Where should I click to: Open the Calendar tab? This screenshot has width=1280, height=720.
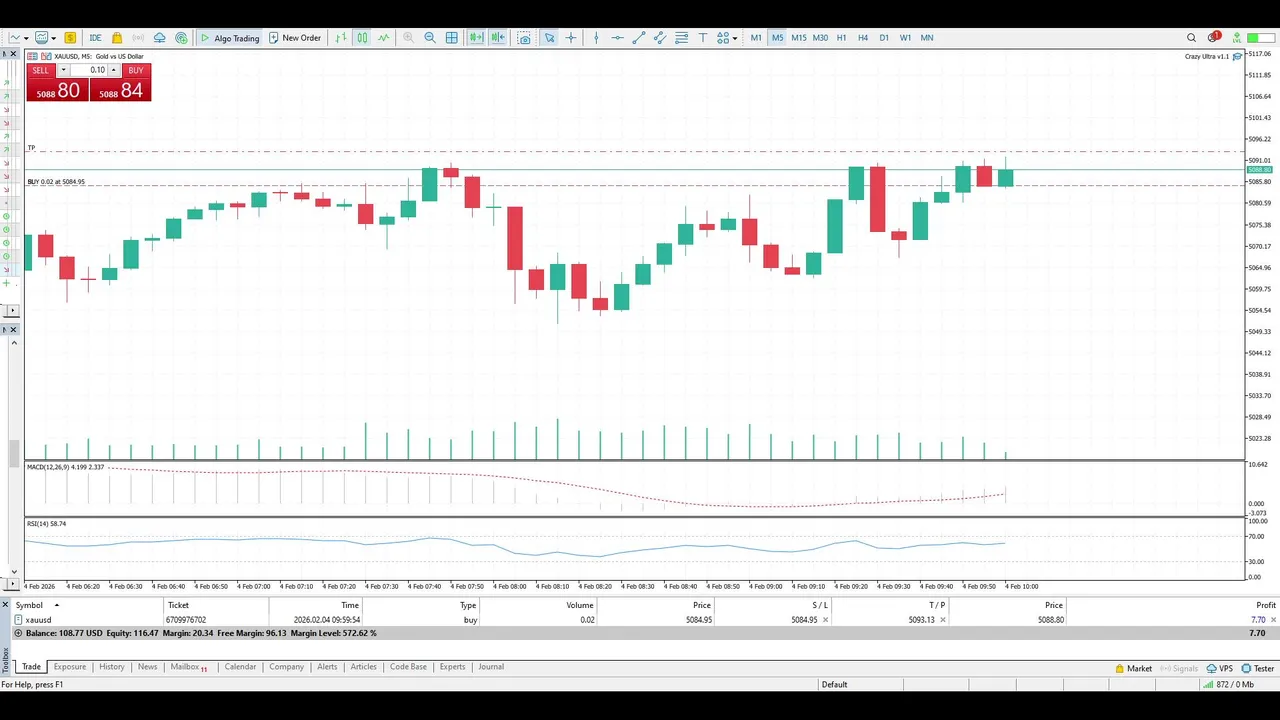click(240, 667)
